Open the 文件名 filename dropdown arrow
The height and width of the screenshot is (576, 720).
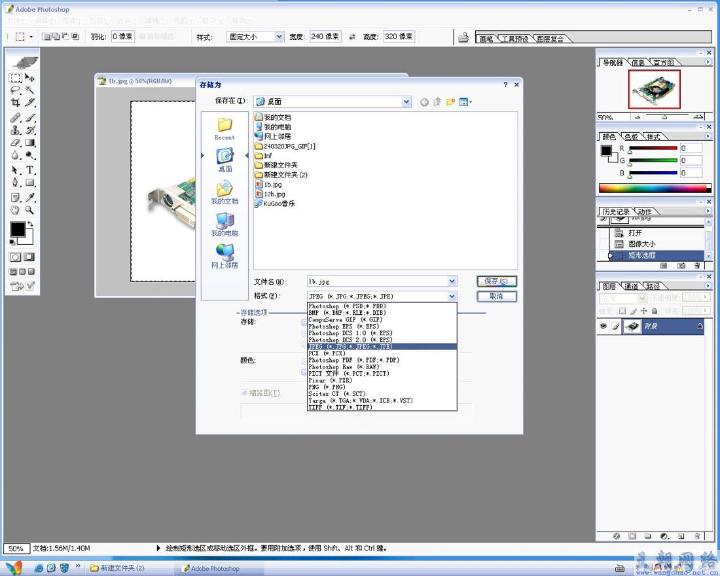[452, 281]
